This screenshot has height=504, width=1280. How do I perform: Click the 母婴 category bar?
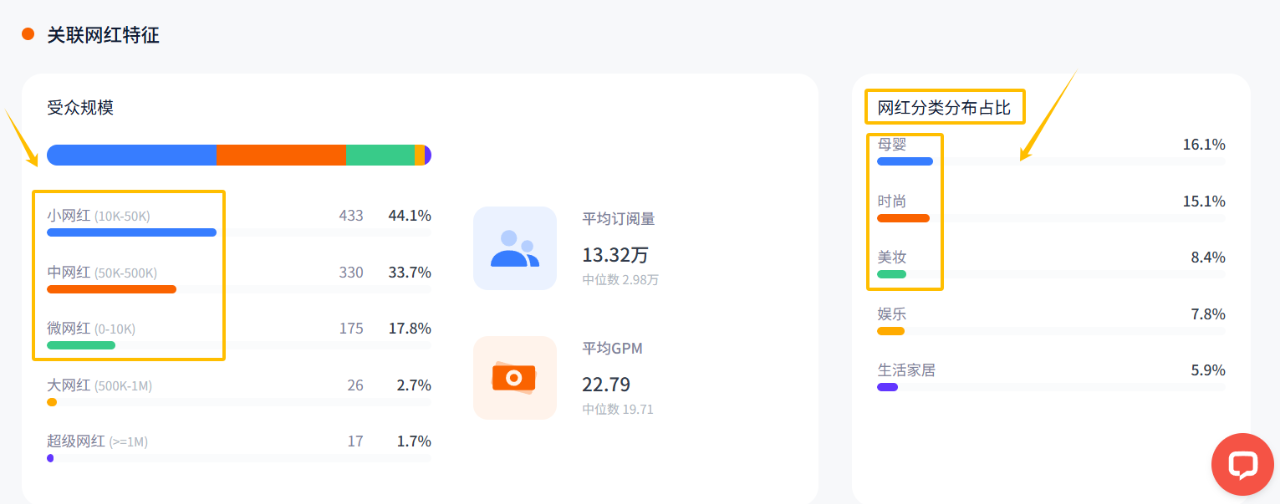click(905, 161)
